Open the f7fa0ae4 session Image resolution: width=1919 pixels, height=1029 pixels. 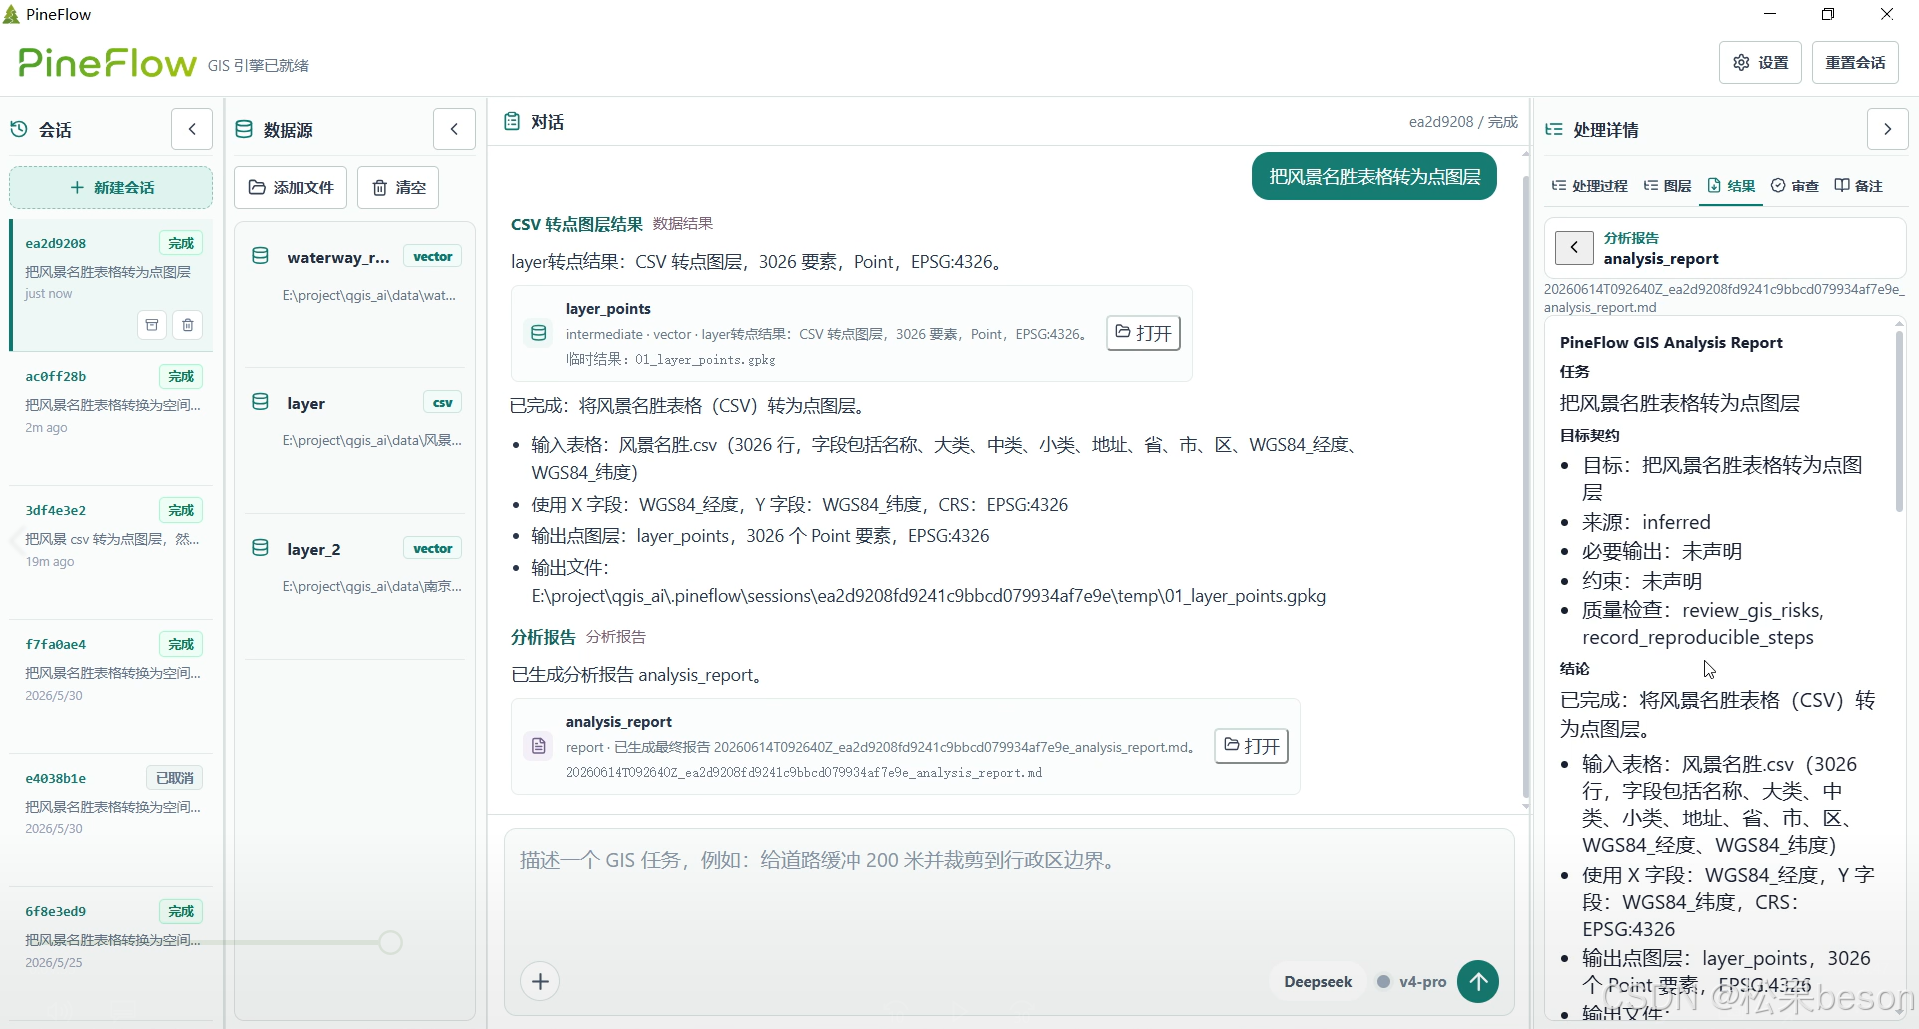(x=112, y=686)
